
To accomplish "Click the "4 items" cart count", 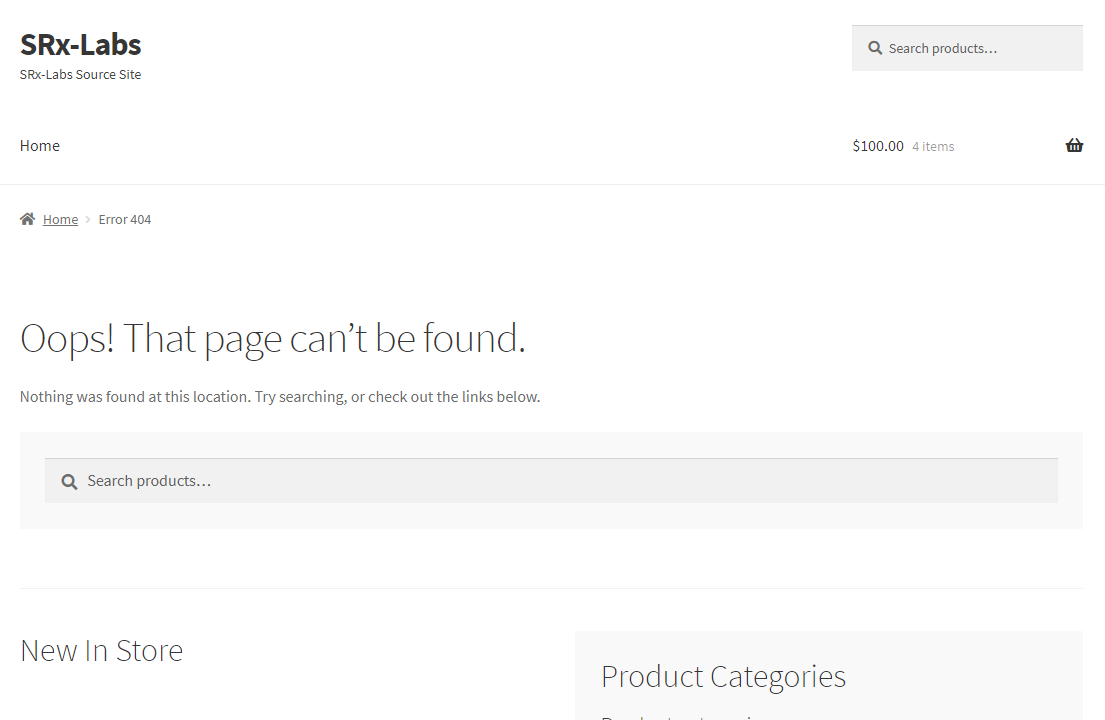I will 933,147.
